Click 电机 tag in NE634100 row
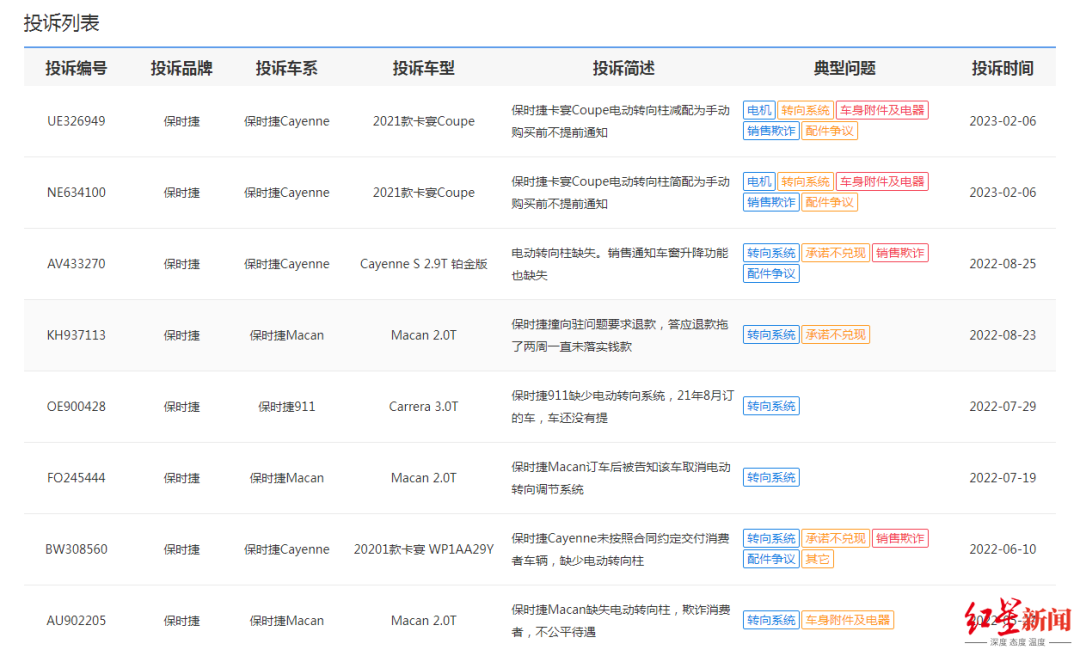The height and width of the screenshot is (656, 1080). (759, 182)
